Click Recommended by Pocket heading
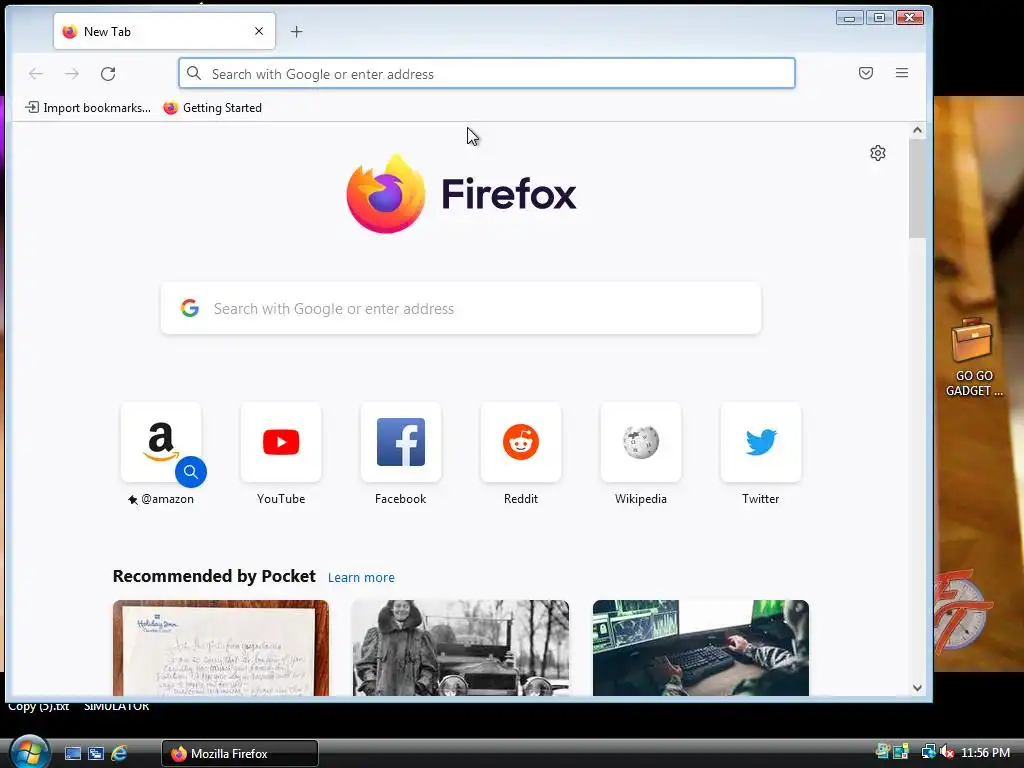This screenshot has width=1024, height=768. 214,576
